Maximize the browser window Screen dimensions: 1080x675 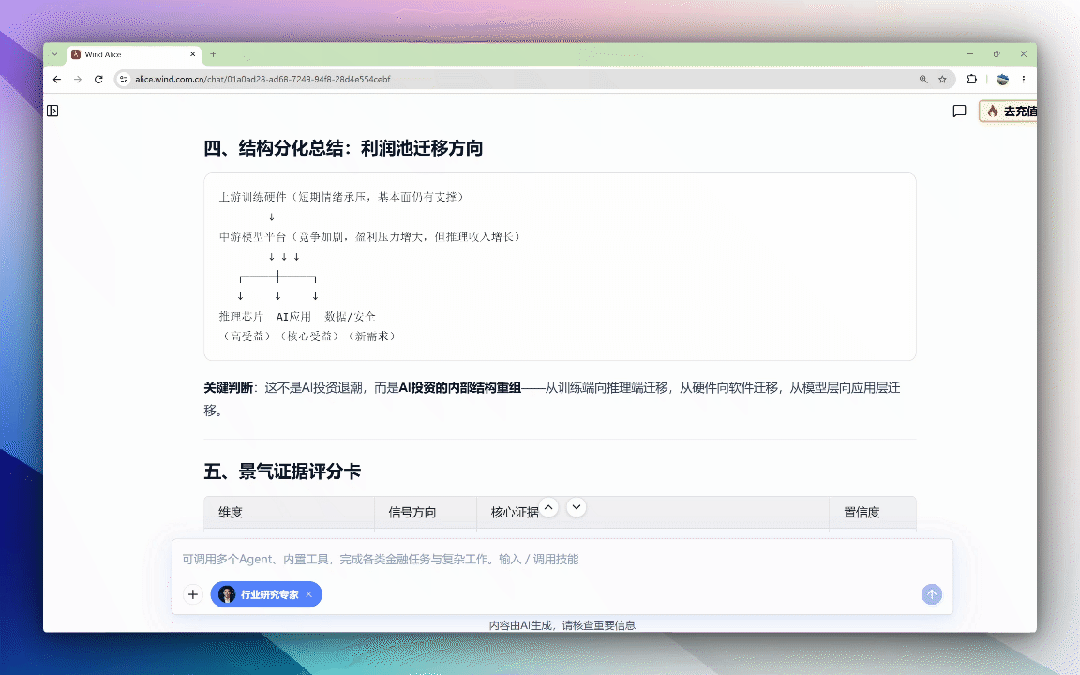[x=997, y=54]
